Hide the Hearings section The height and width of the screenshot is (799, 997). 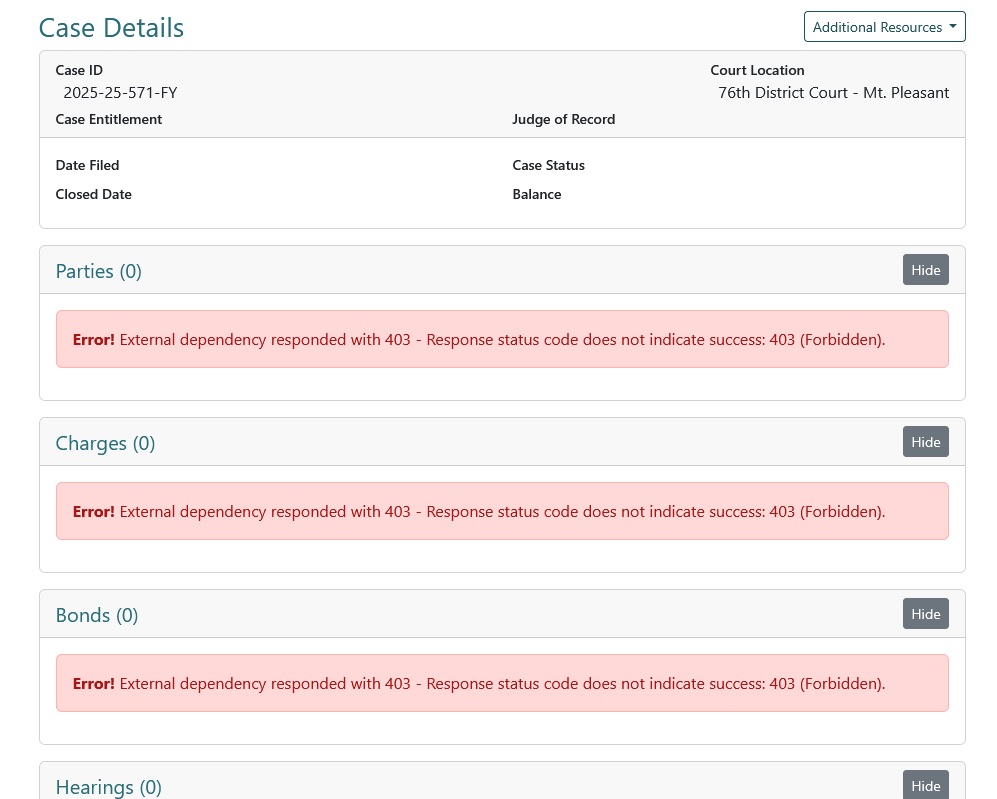925,785
